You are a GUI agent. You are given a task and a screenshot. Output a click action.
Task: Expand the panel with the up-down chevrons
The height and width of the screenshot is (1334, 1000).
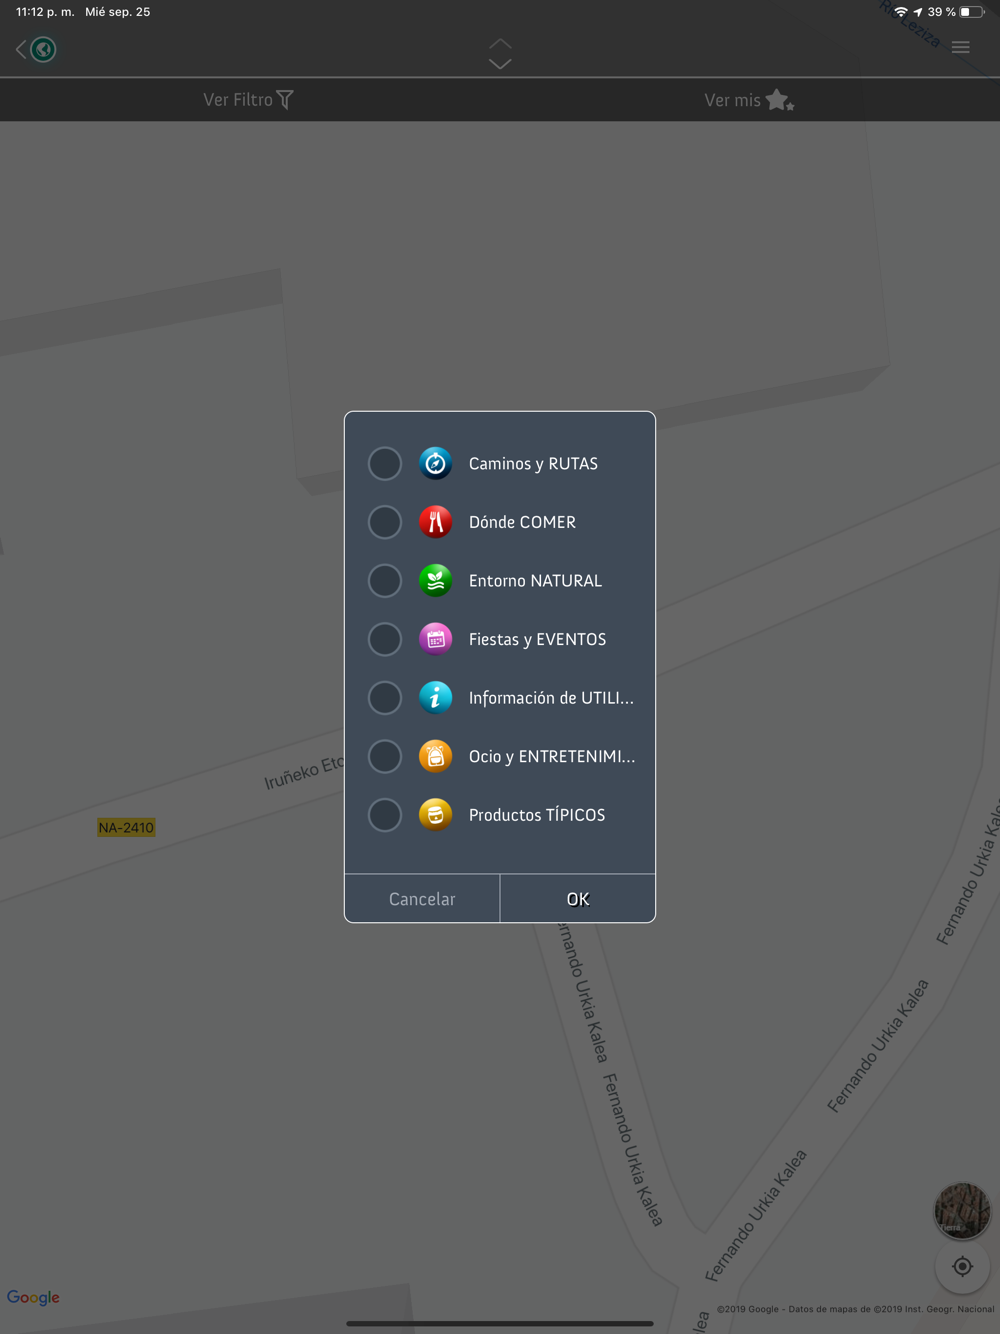coord(500,54)
